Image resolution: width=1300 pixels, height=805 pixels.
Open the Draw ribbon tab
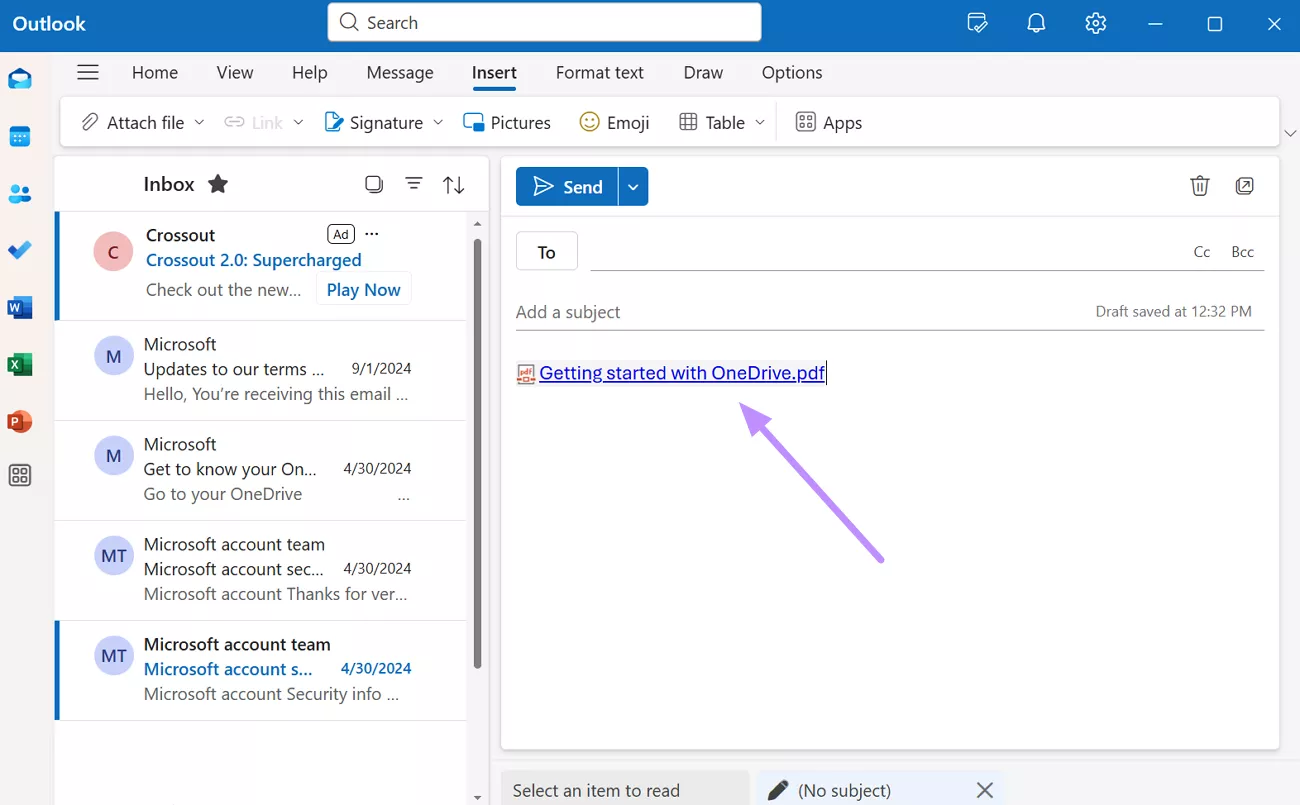702,72
